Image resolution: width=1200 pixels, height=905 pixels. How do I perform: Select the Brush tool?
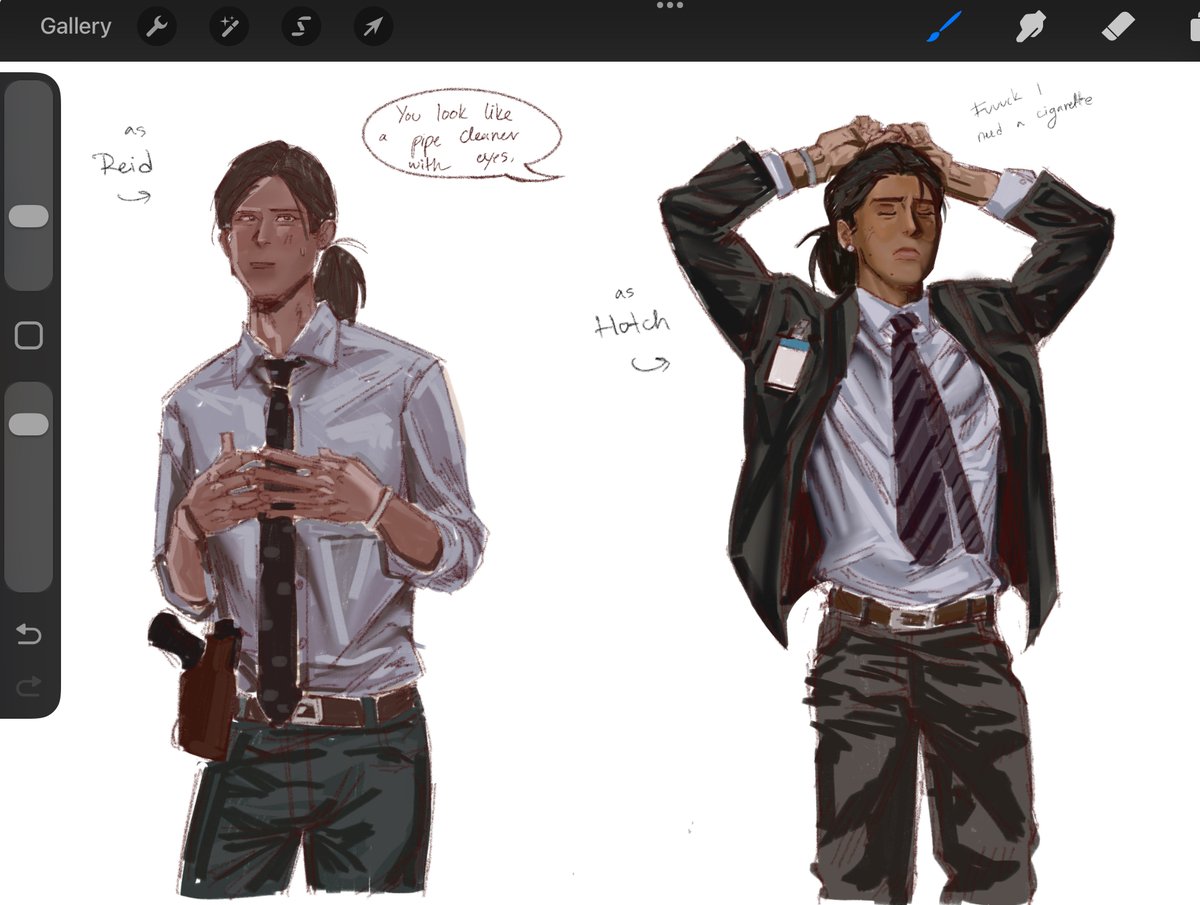coord(943,27)
